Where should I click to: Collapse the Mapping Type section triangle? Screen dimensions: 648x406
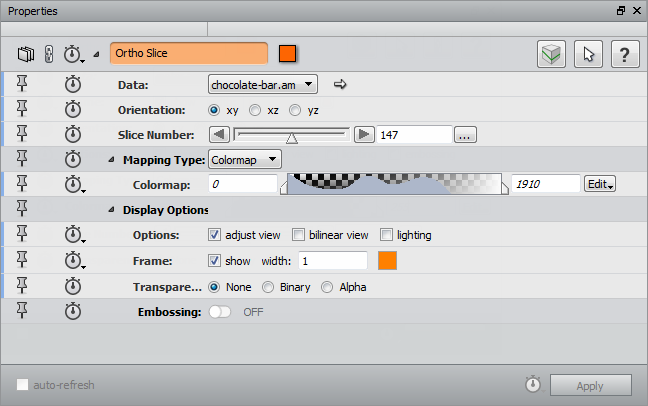pyautogui.click(x=111, y=160)
